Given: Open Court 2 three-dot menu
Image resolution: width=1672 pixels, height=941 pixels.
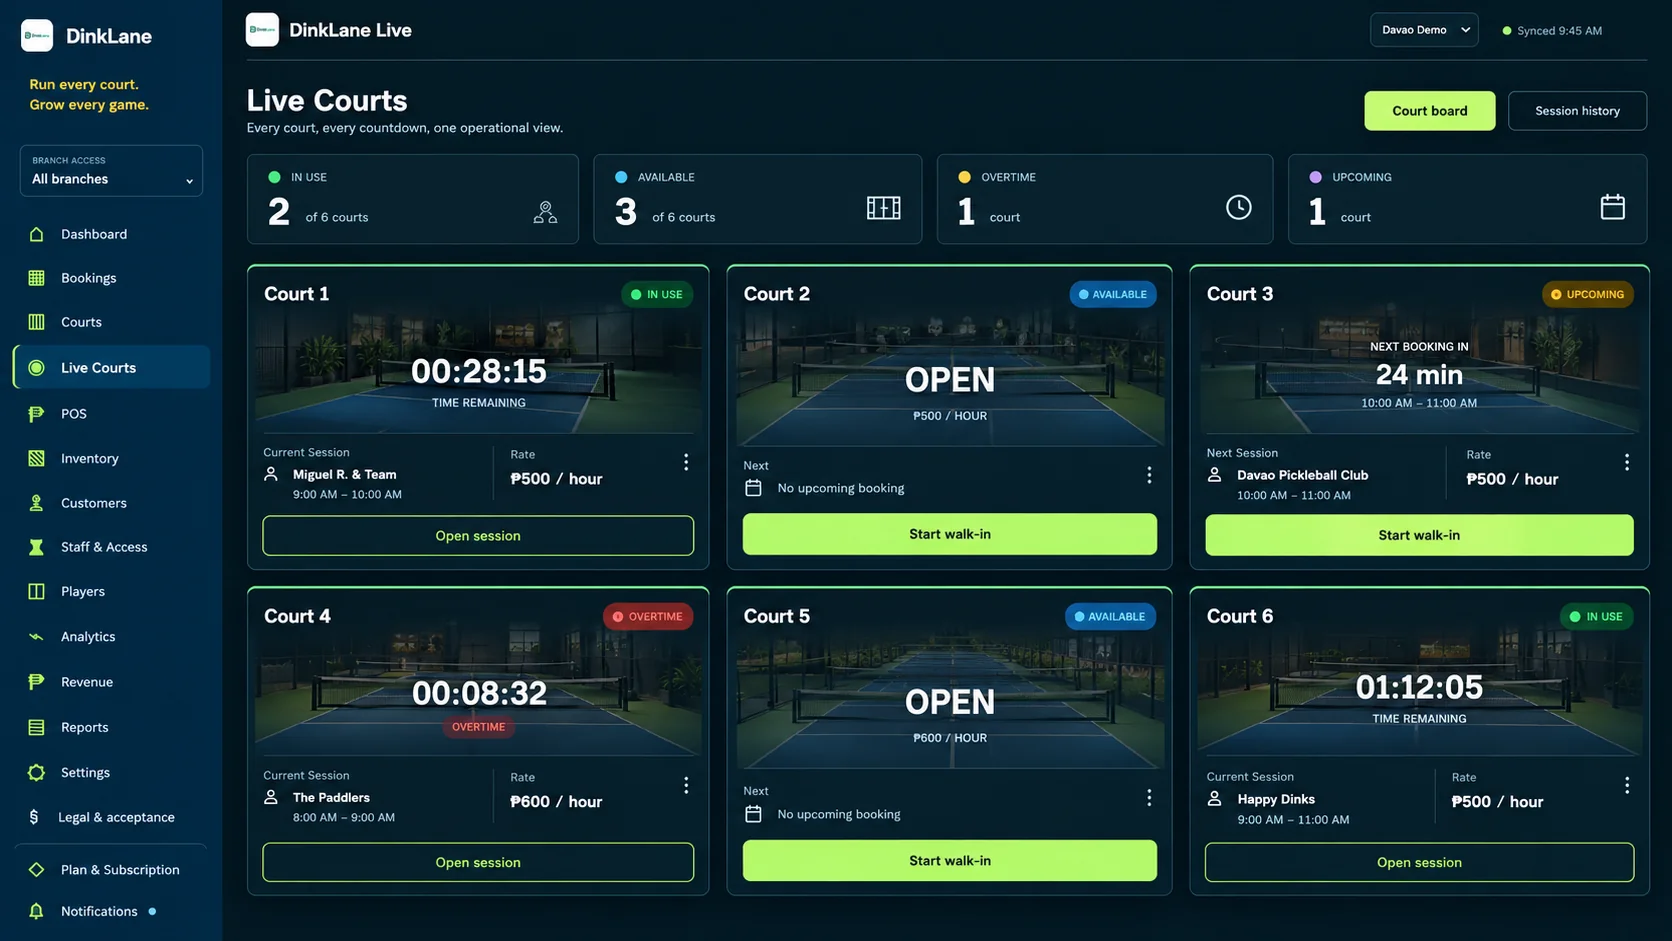Looking at the screenshot, I should [1149, 475].
